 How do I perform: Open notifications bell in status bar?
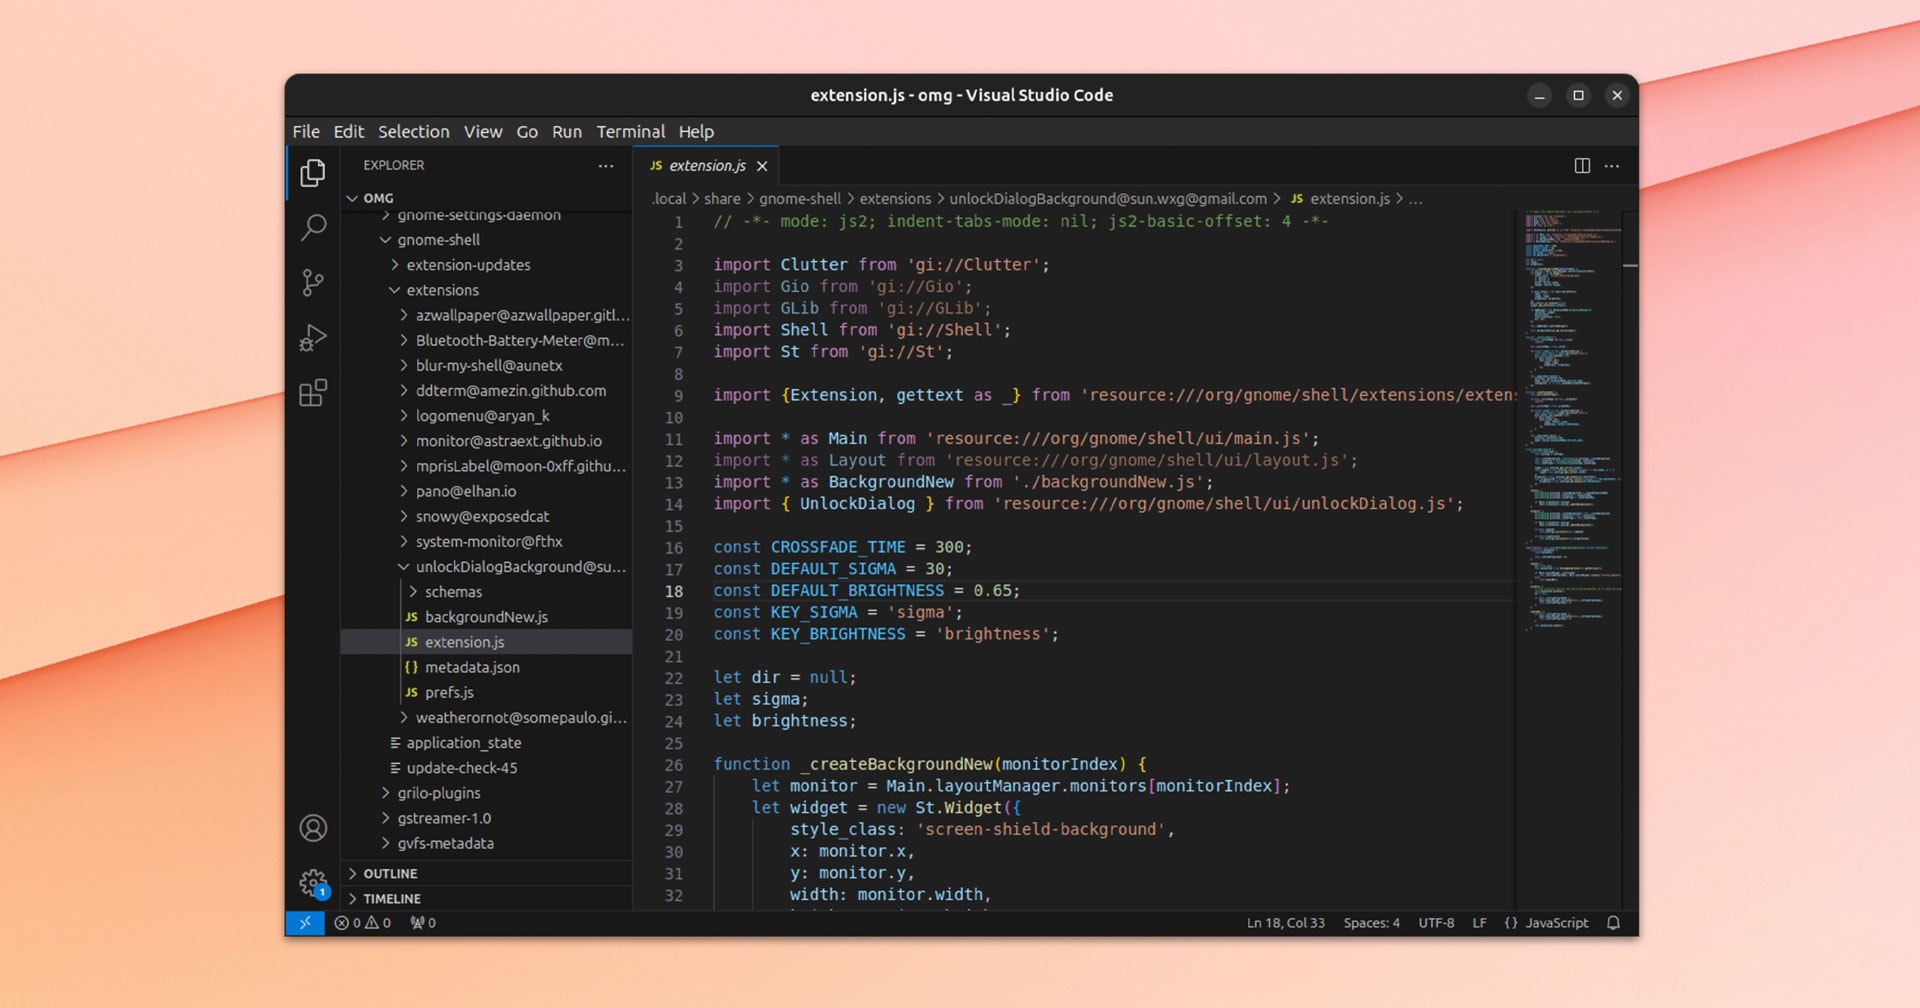[x=1613, y=923]
